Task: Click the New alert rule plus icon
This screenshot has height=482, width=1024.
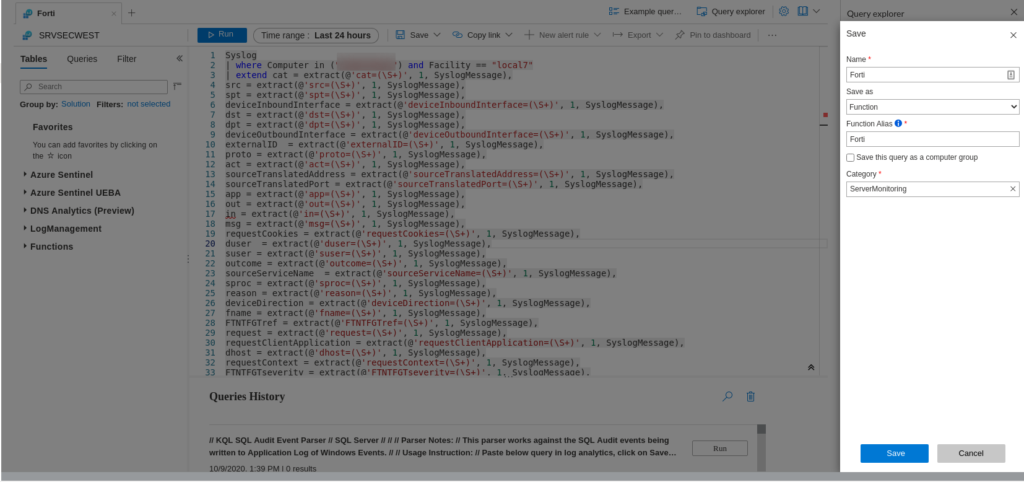Action: (529, 35)
